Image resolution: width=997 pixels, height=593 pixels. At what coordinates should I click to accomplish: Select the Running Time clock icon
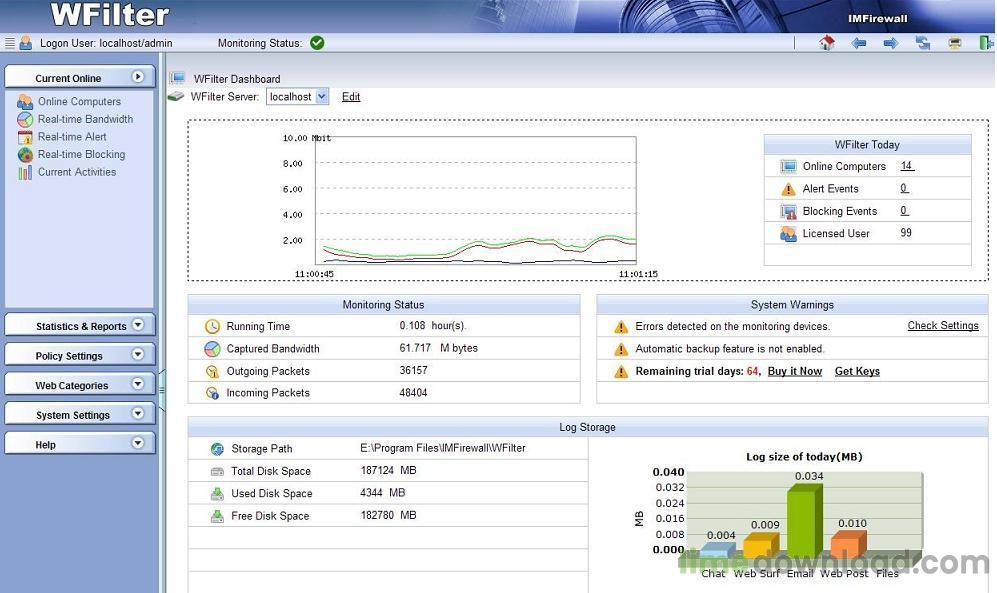pyautogui.click(x=212, y=327)
